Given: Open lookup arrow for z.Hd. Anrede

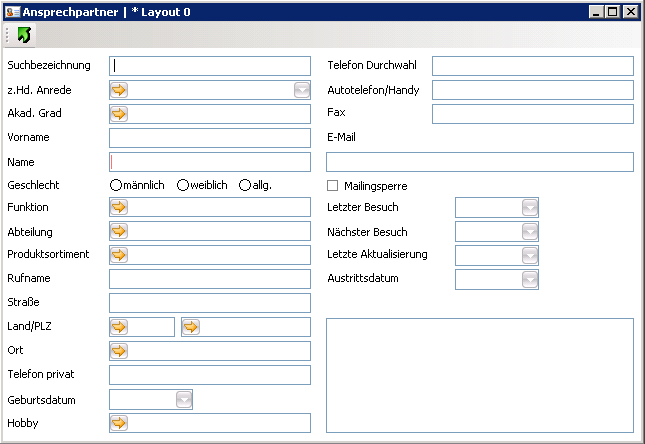Looking at the screenshot, I should point(119,90).
